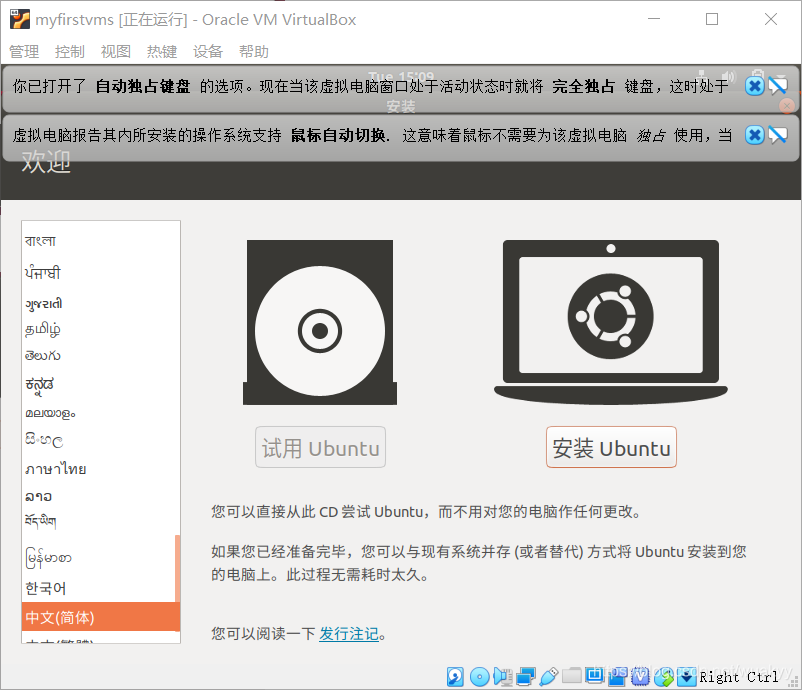802x690 pixels.
Task: Open the 设备 menu
Action: click(208, 52)
